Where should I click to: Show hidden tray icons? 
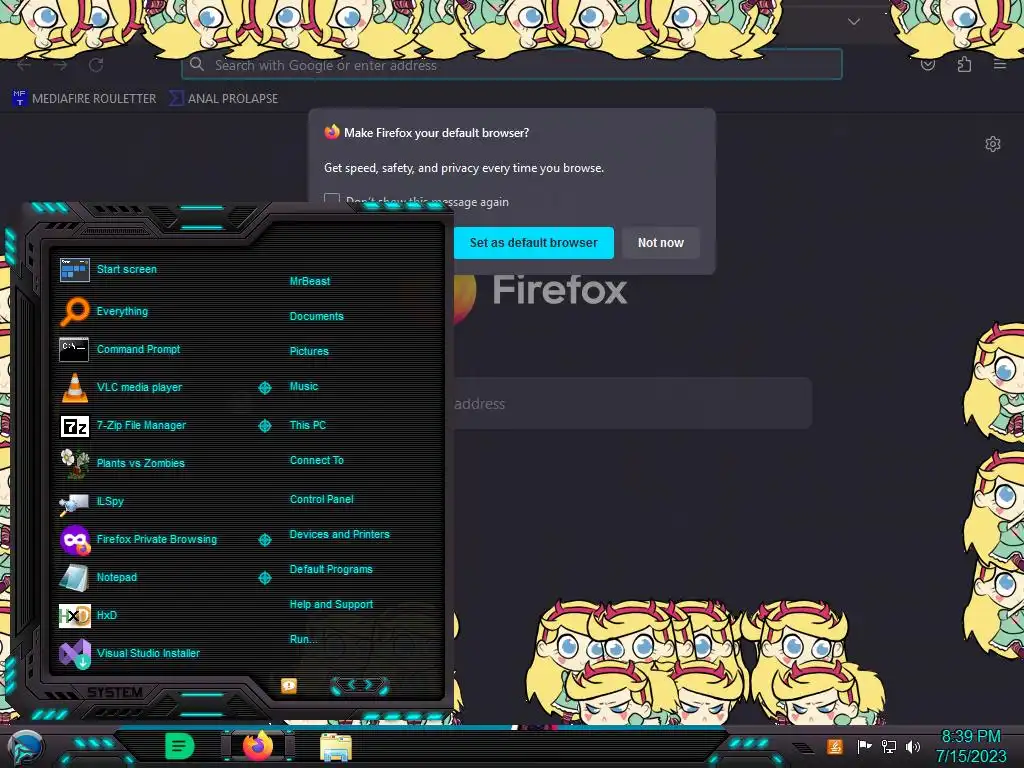point(804,747)
